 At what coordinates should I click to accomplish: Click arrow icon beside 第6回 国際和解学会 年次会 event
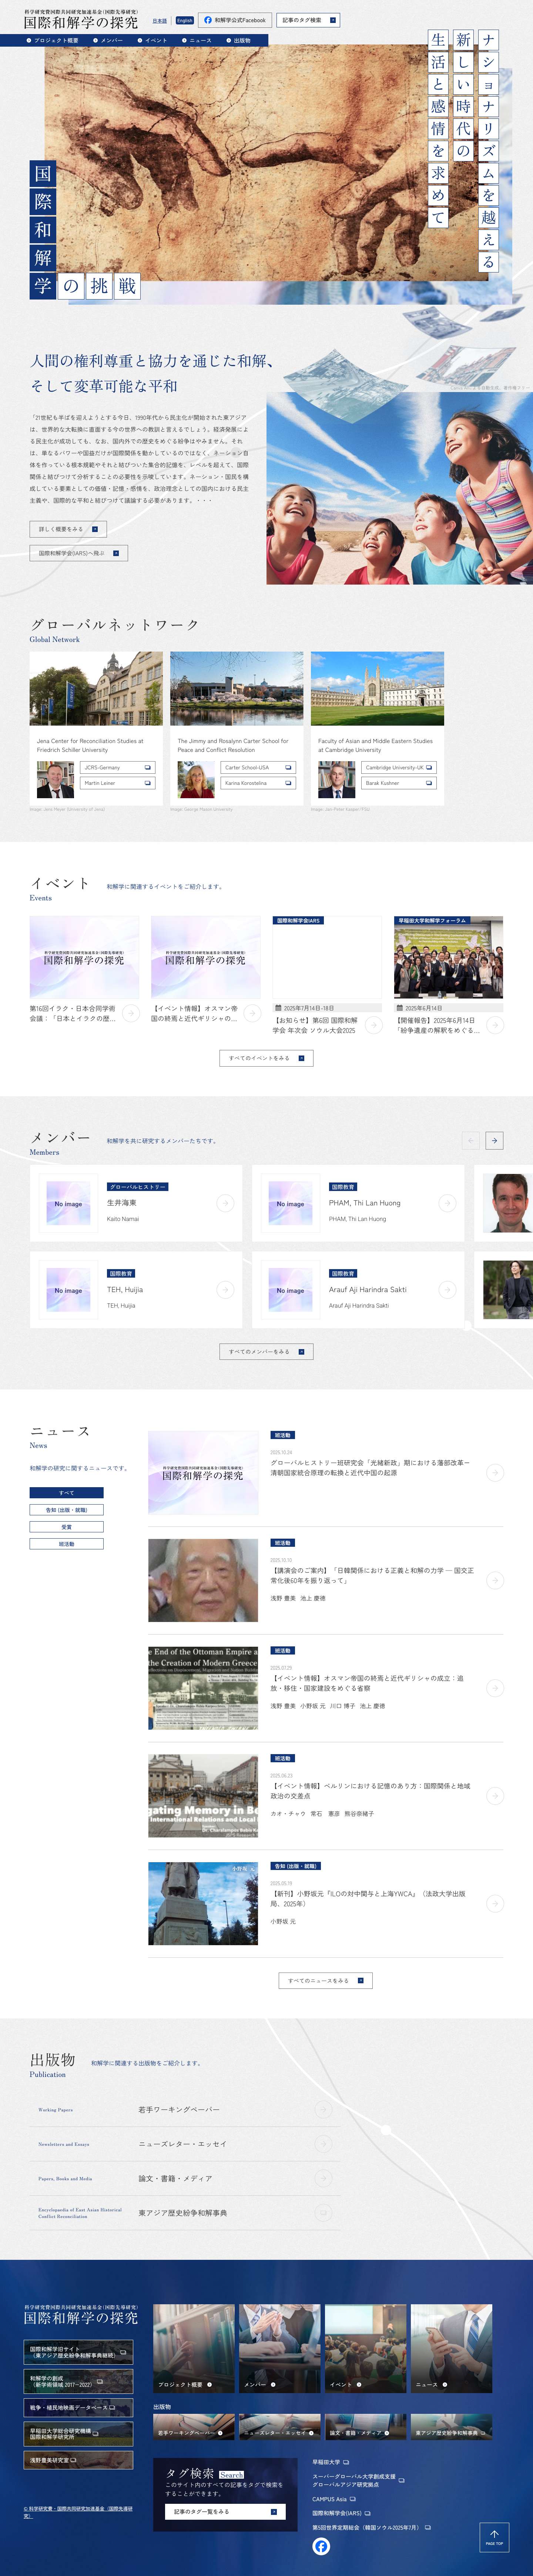373,1025
